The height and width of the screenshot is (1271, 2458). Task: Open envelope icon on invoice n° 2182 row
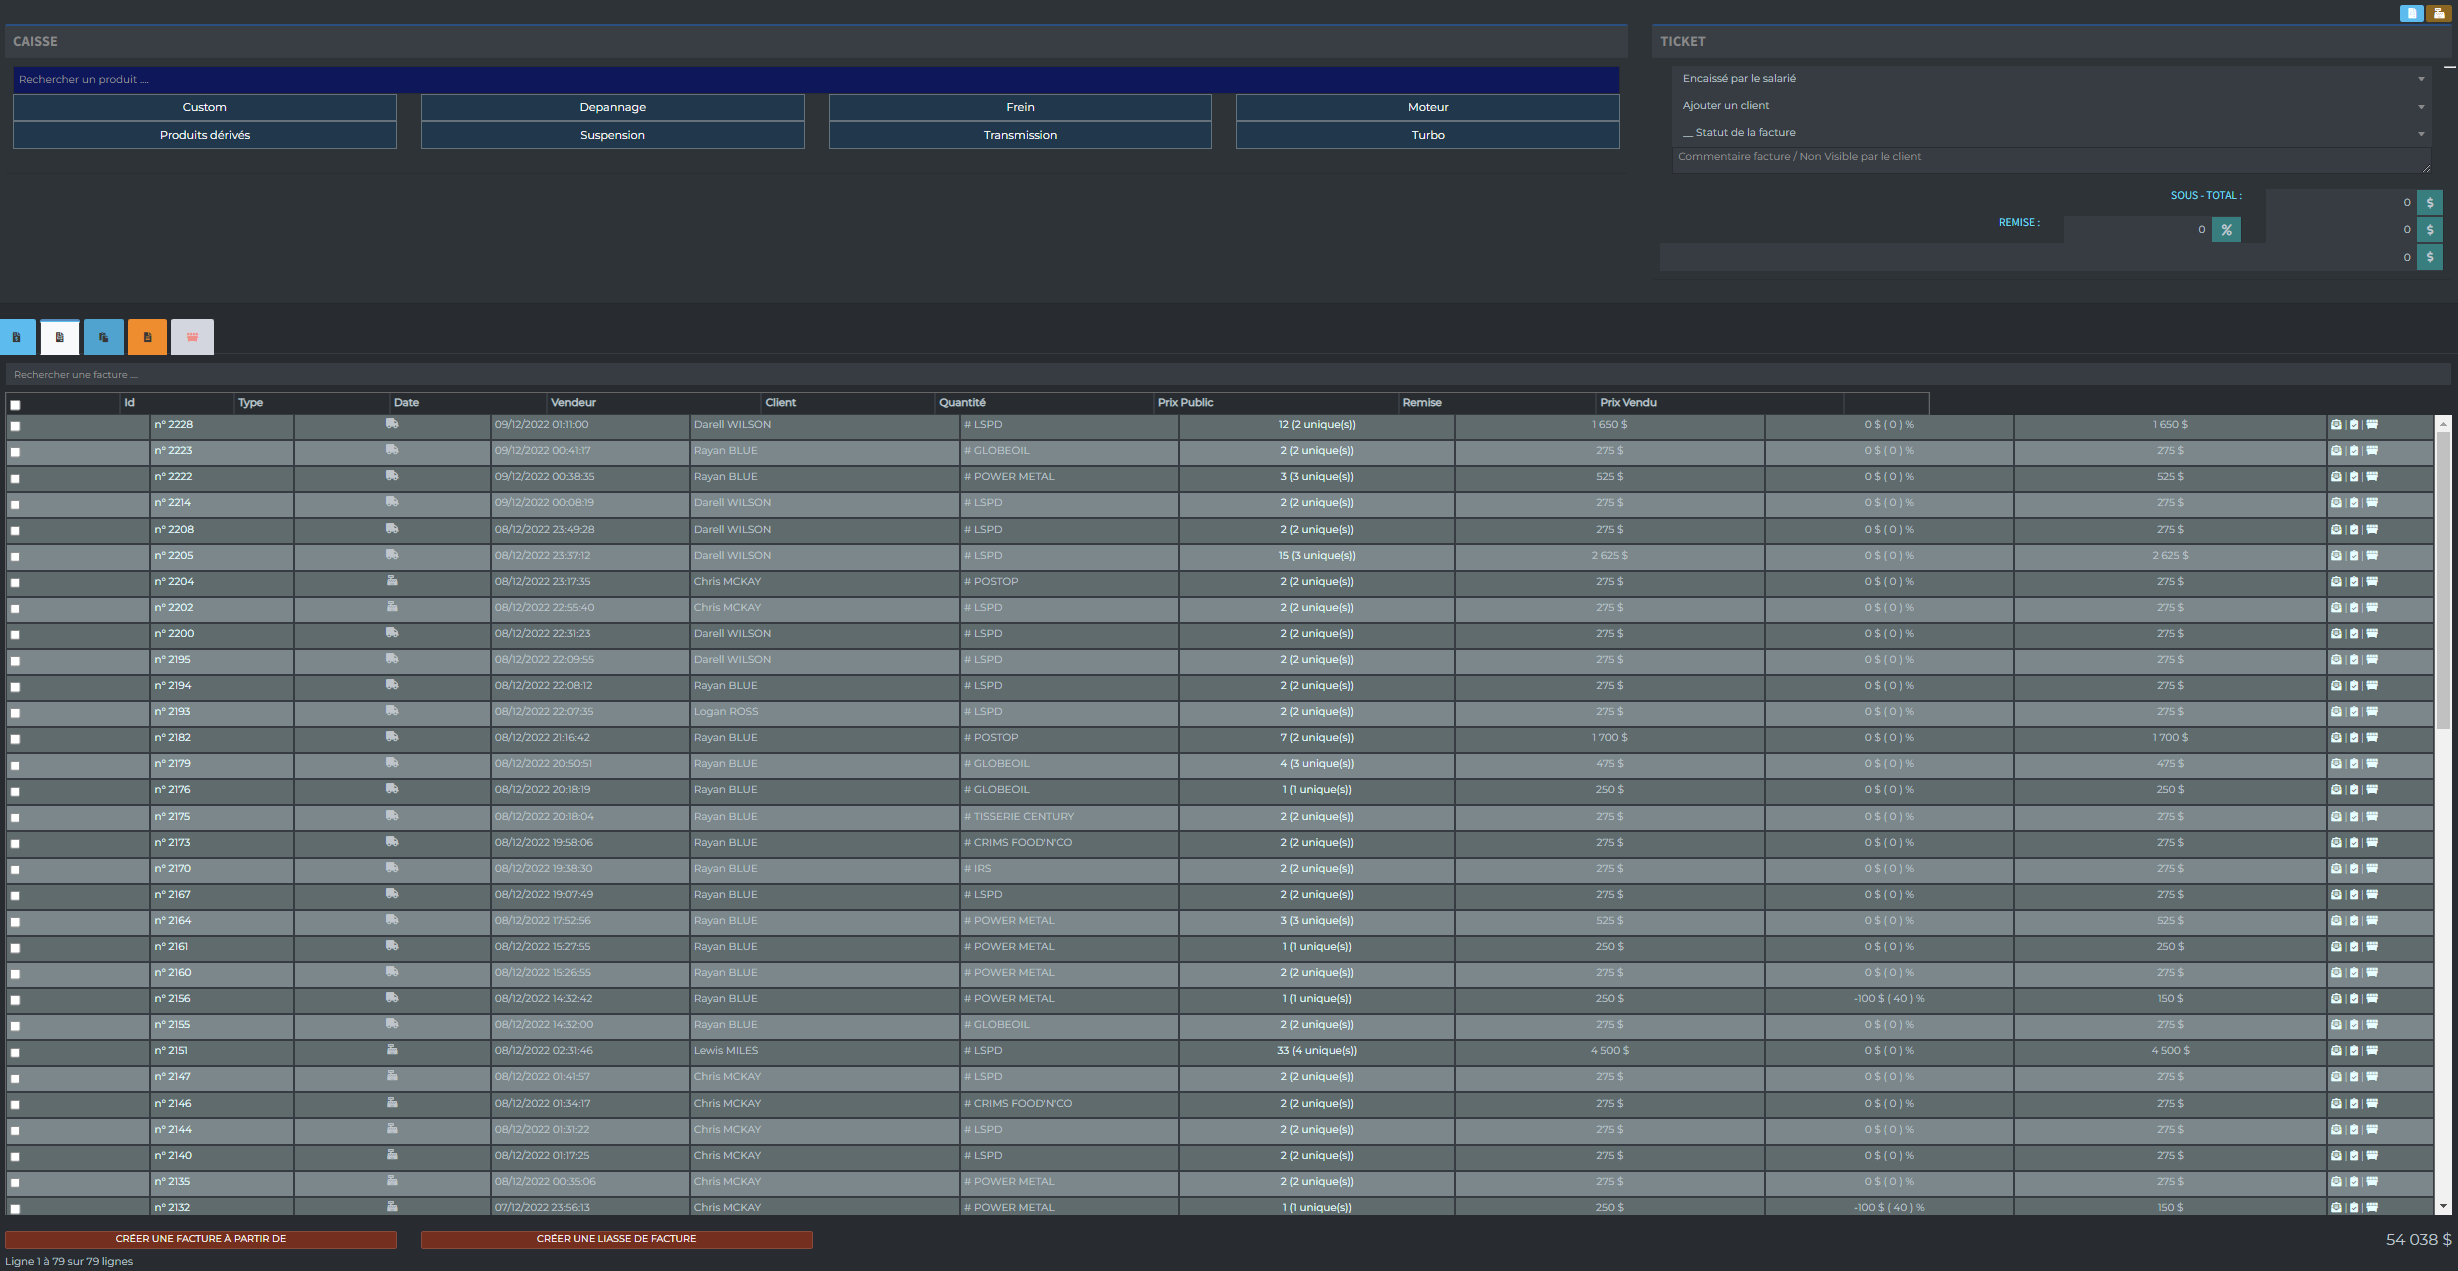point(2336,738)
